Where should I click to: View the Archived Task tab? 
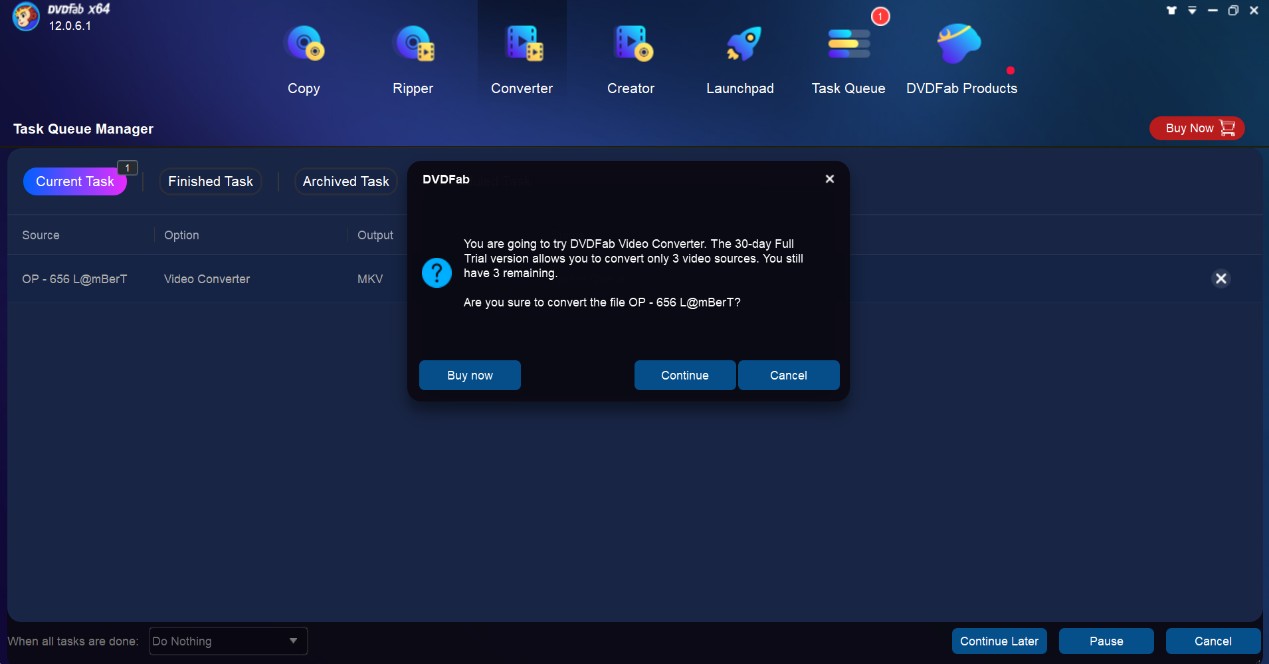[x=345, y=181]
